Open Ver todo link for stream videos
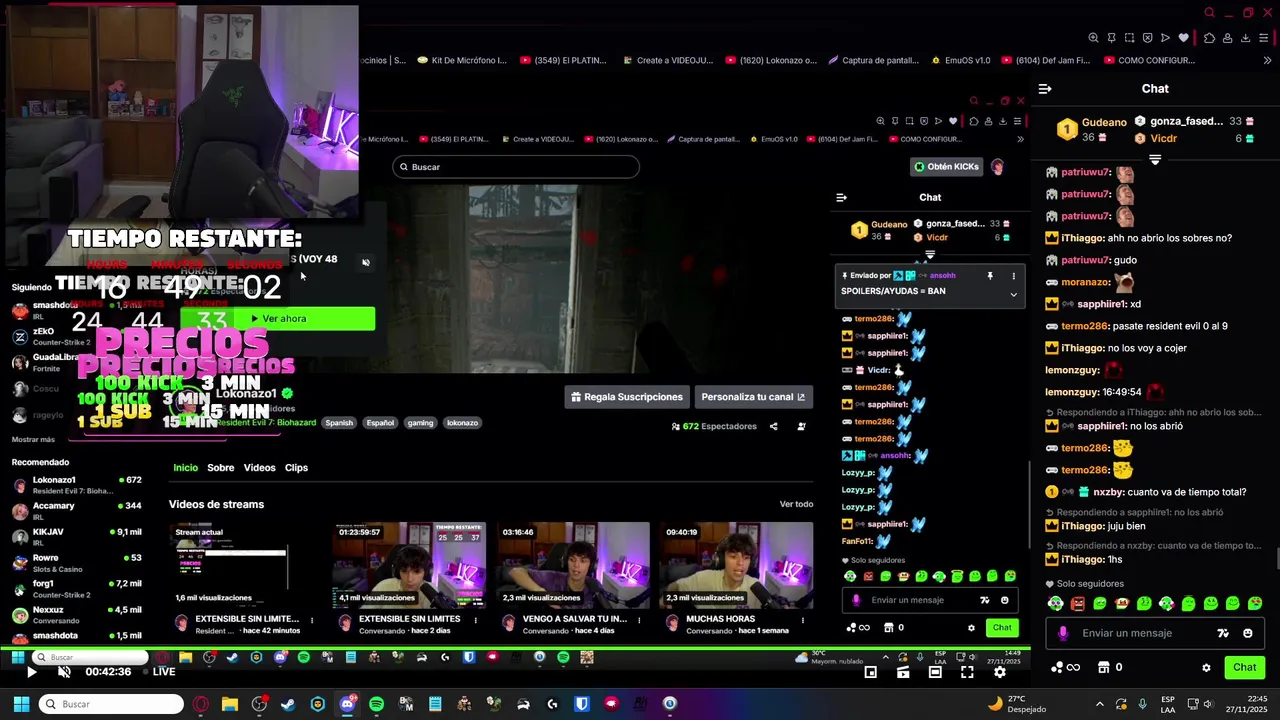The height and width of the screenshot is (720, 1280). pos(796,504)
